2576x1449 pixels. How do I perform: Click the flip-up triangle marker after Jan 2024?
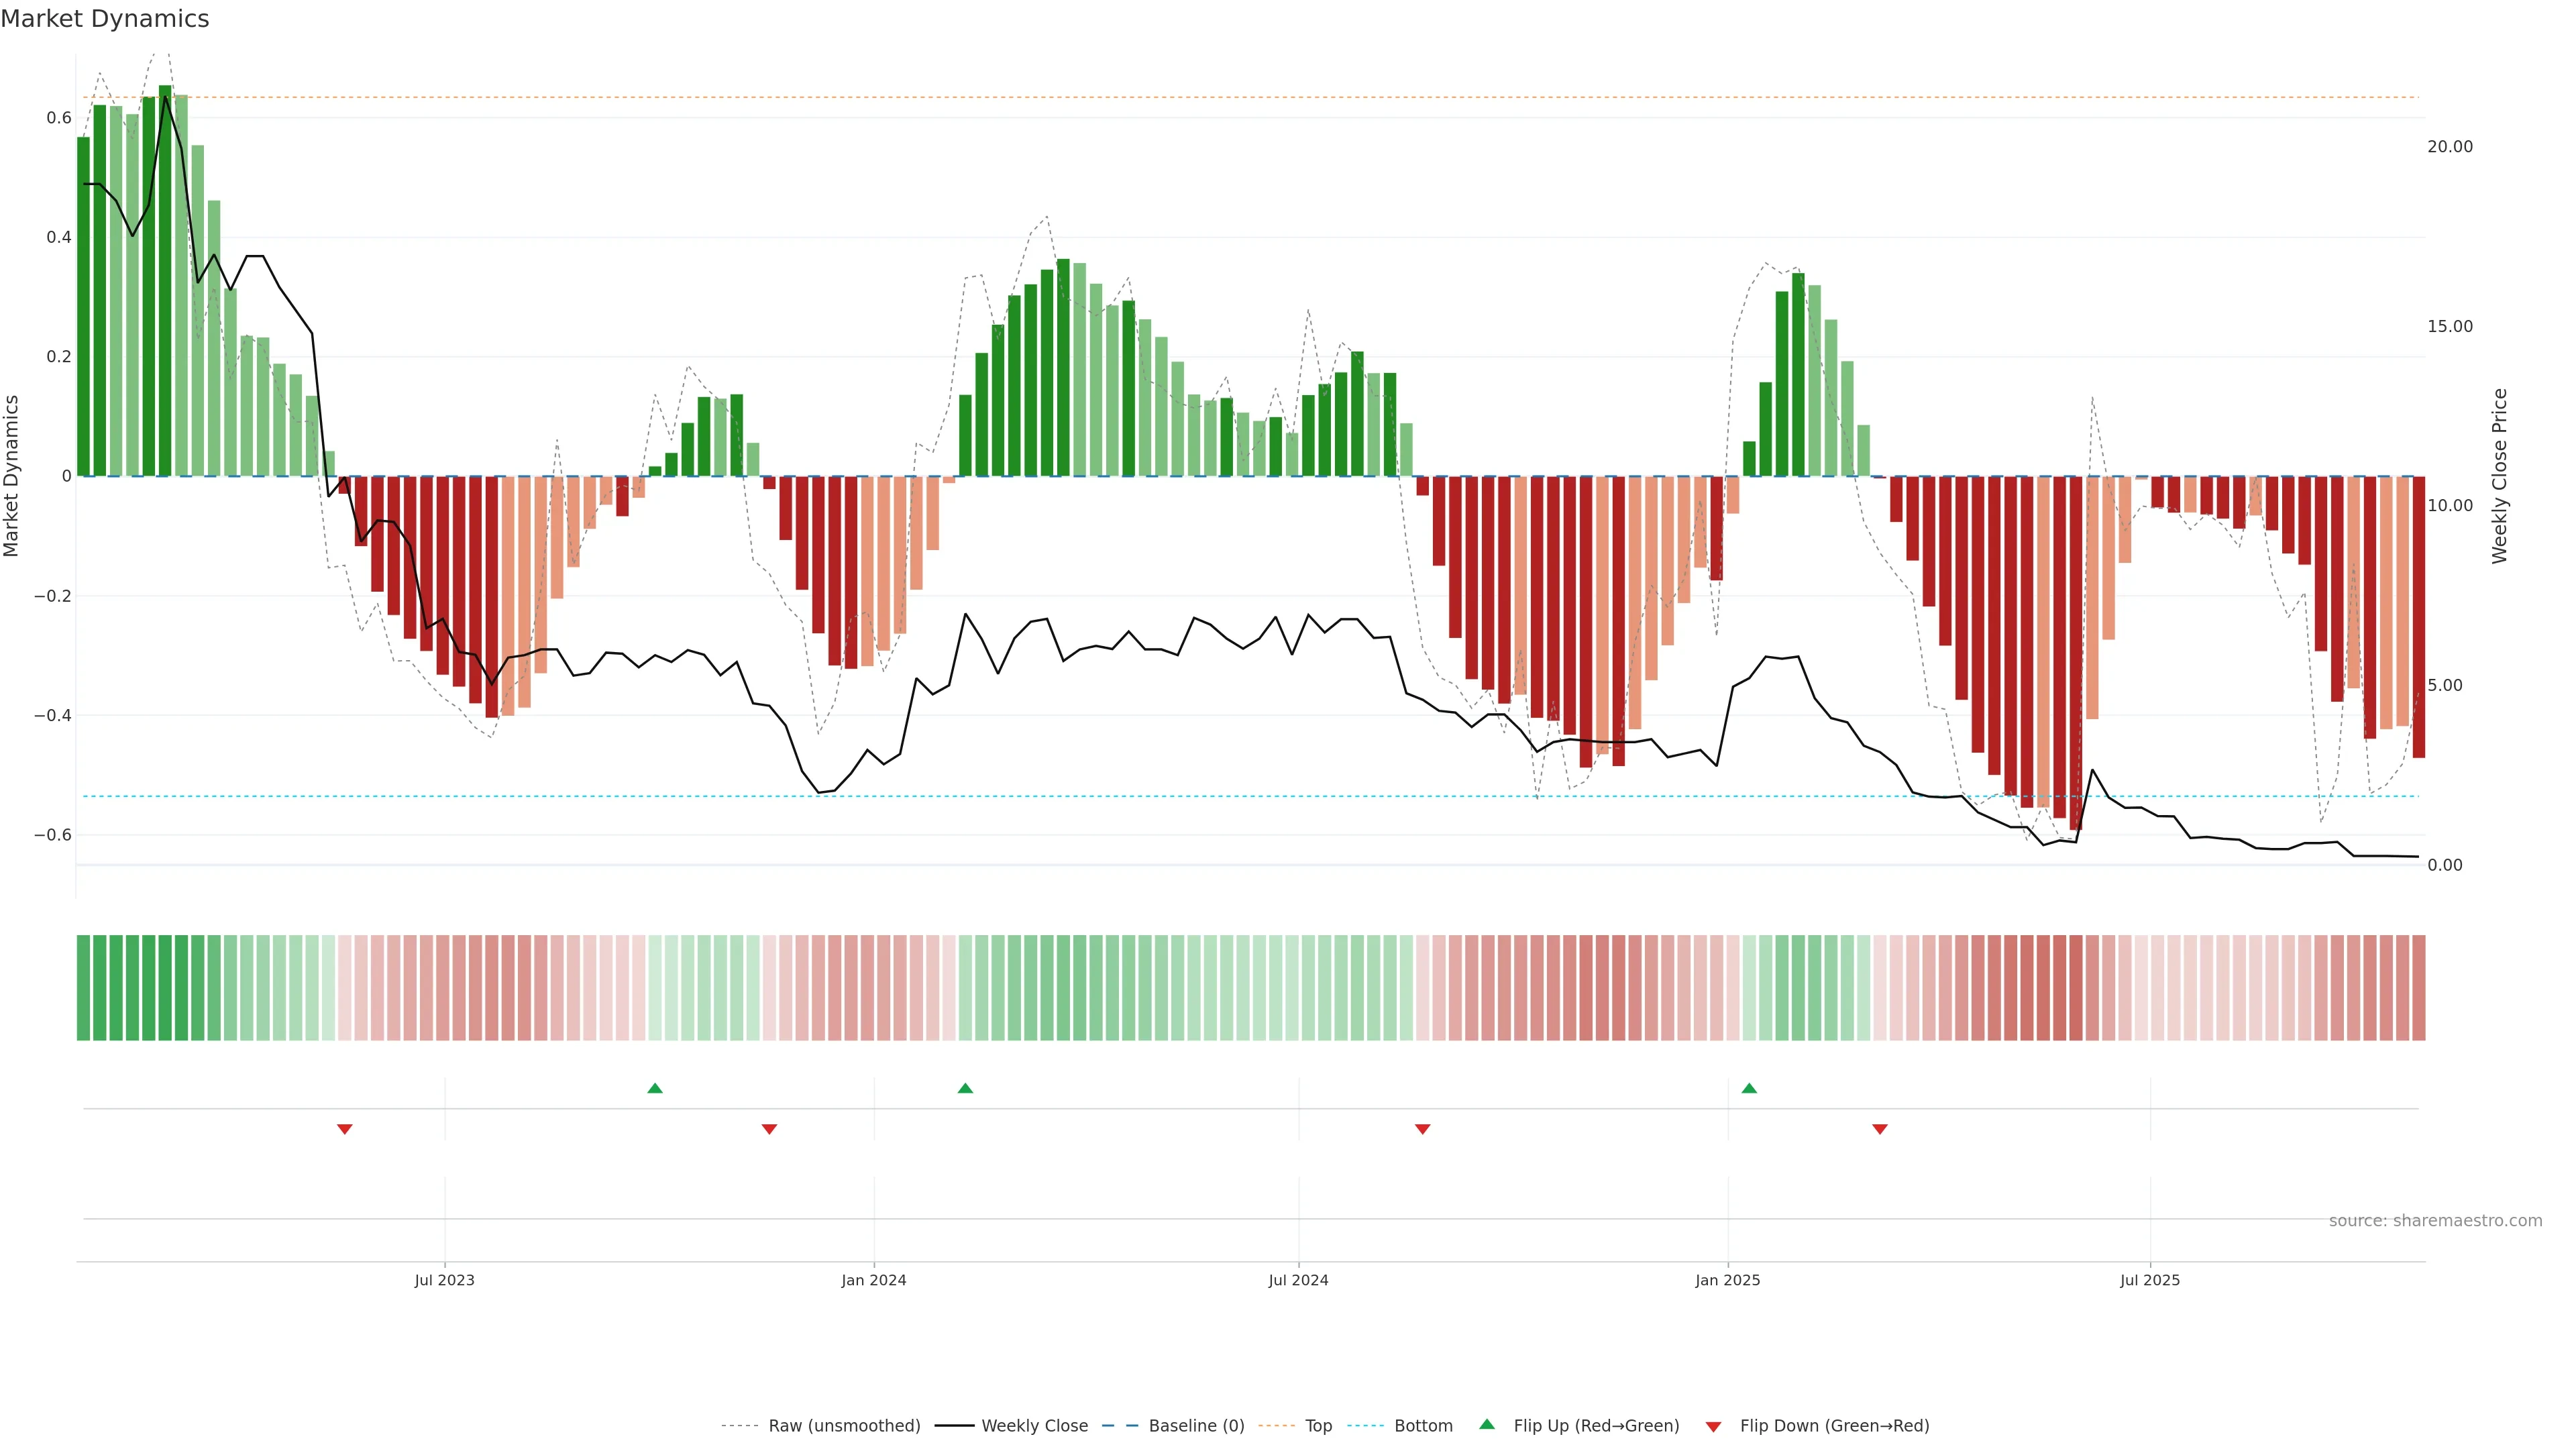[x=965, y=1088]
